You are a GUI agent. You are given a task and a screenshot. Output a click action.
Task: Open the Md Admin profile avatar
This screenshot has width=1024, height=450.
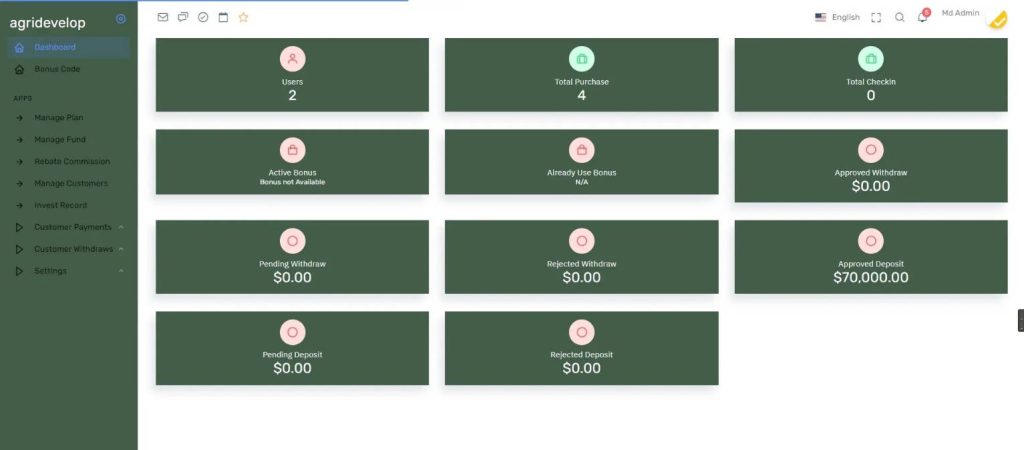tap(996, 20)
